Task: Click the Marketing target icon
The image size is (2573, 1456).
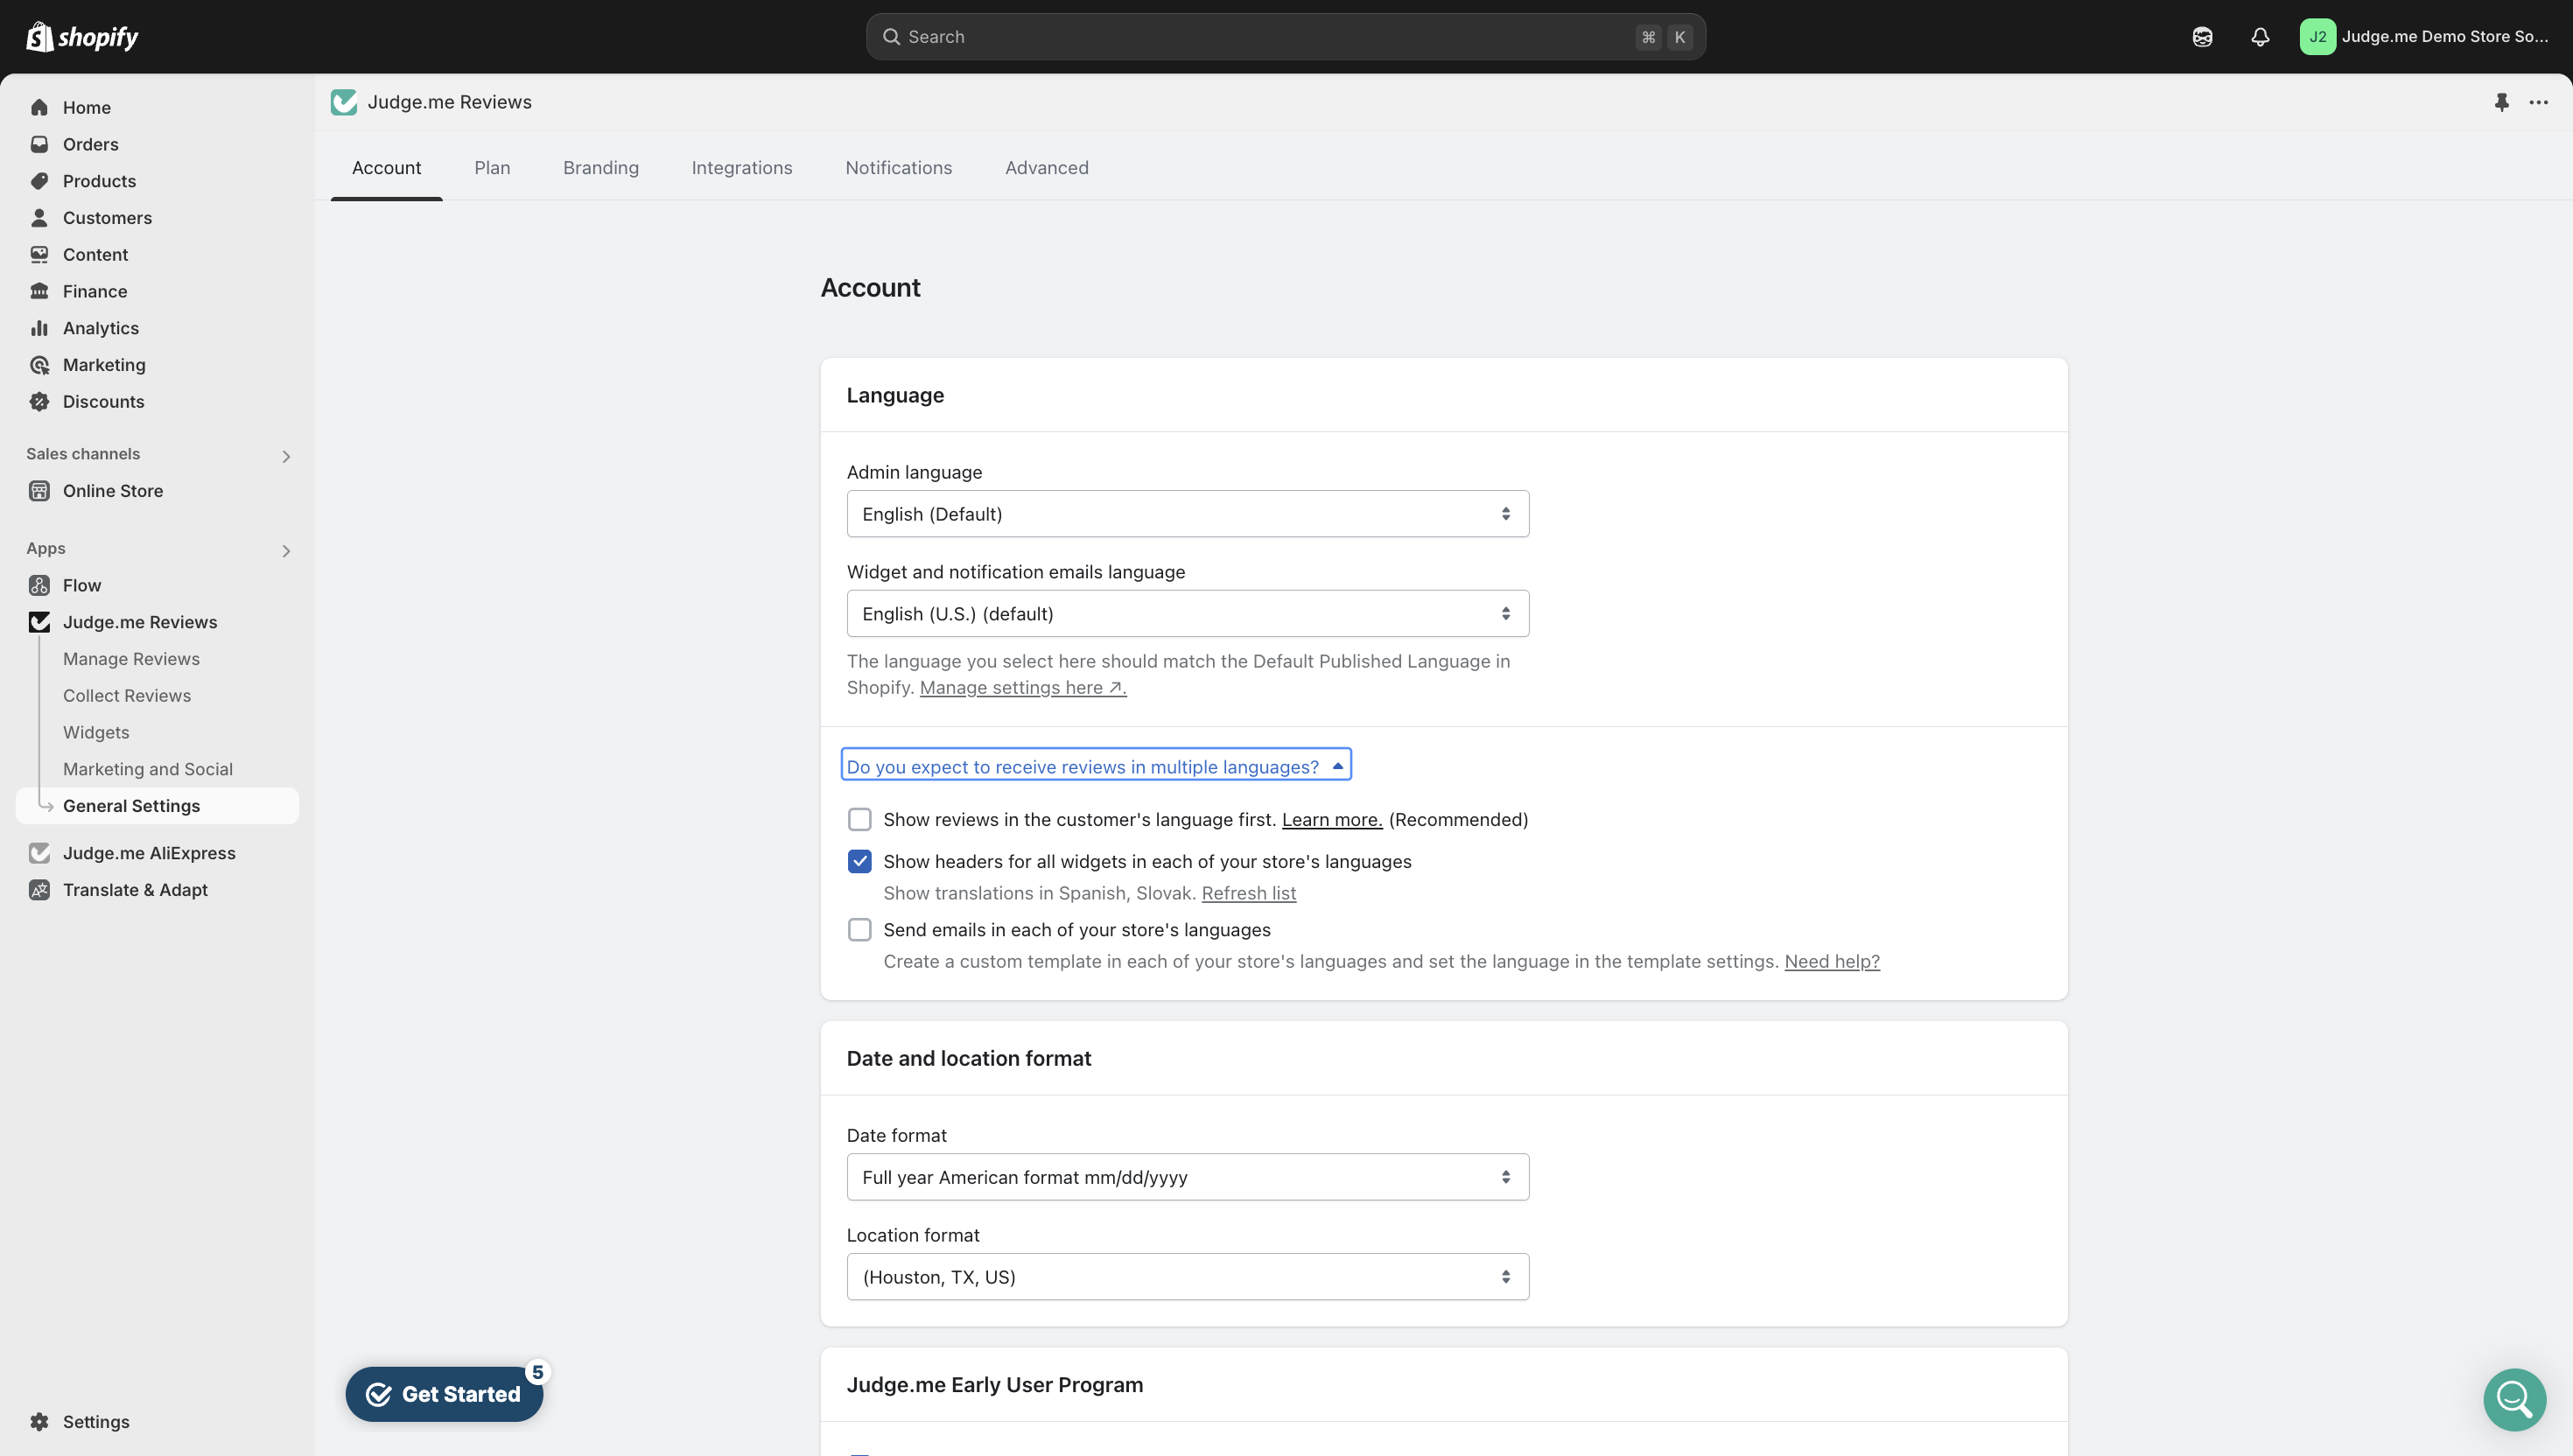Action: (39, 365)
